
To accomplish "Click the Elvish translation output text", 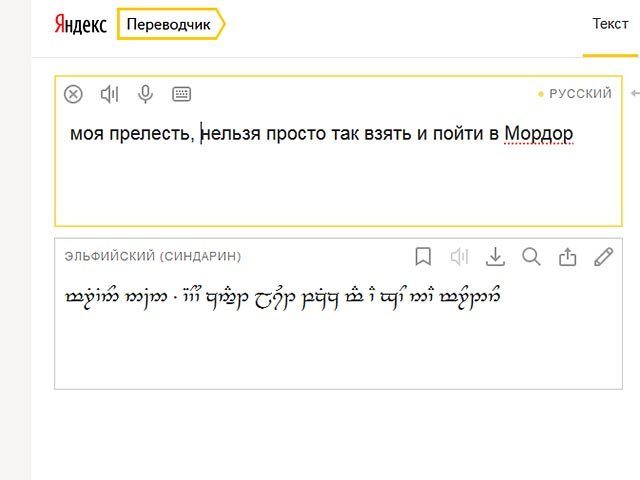I will click(282, 297).
